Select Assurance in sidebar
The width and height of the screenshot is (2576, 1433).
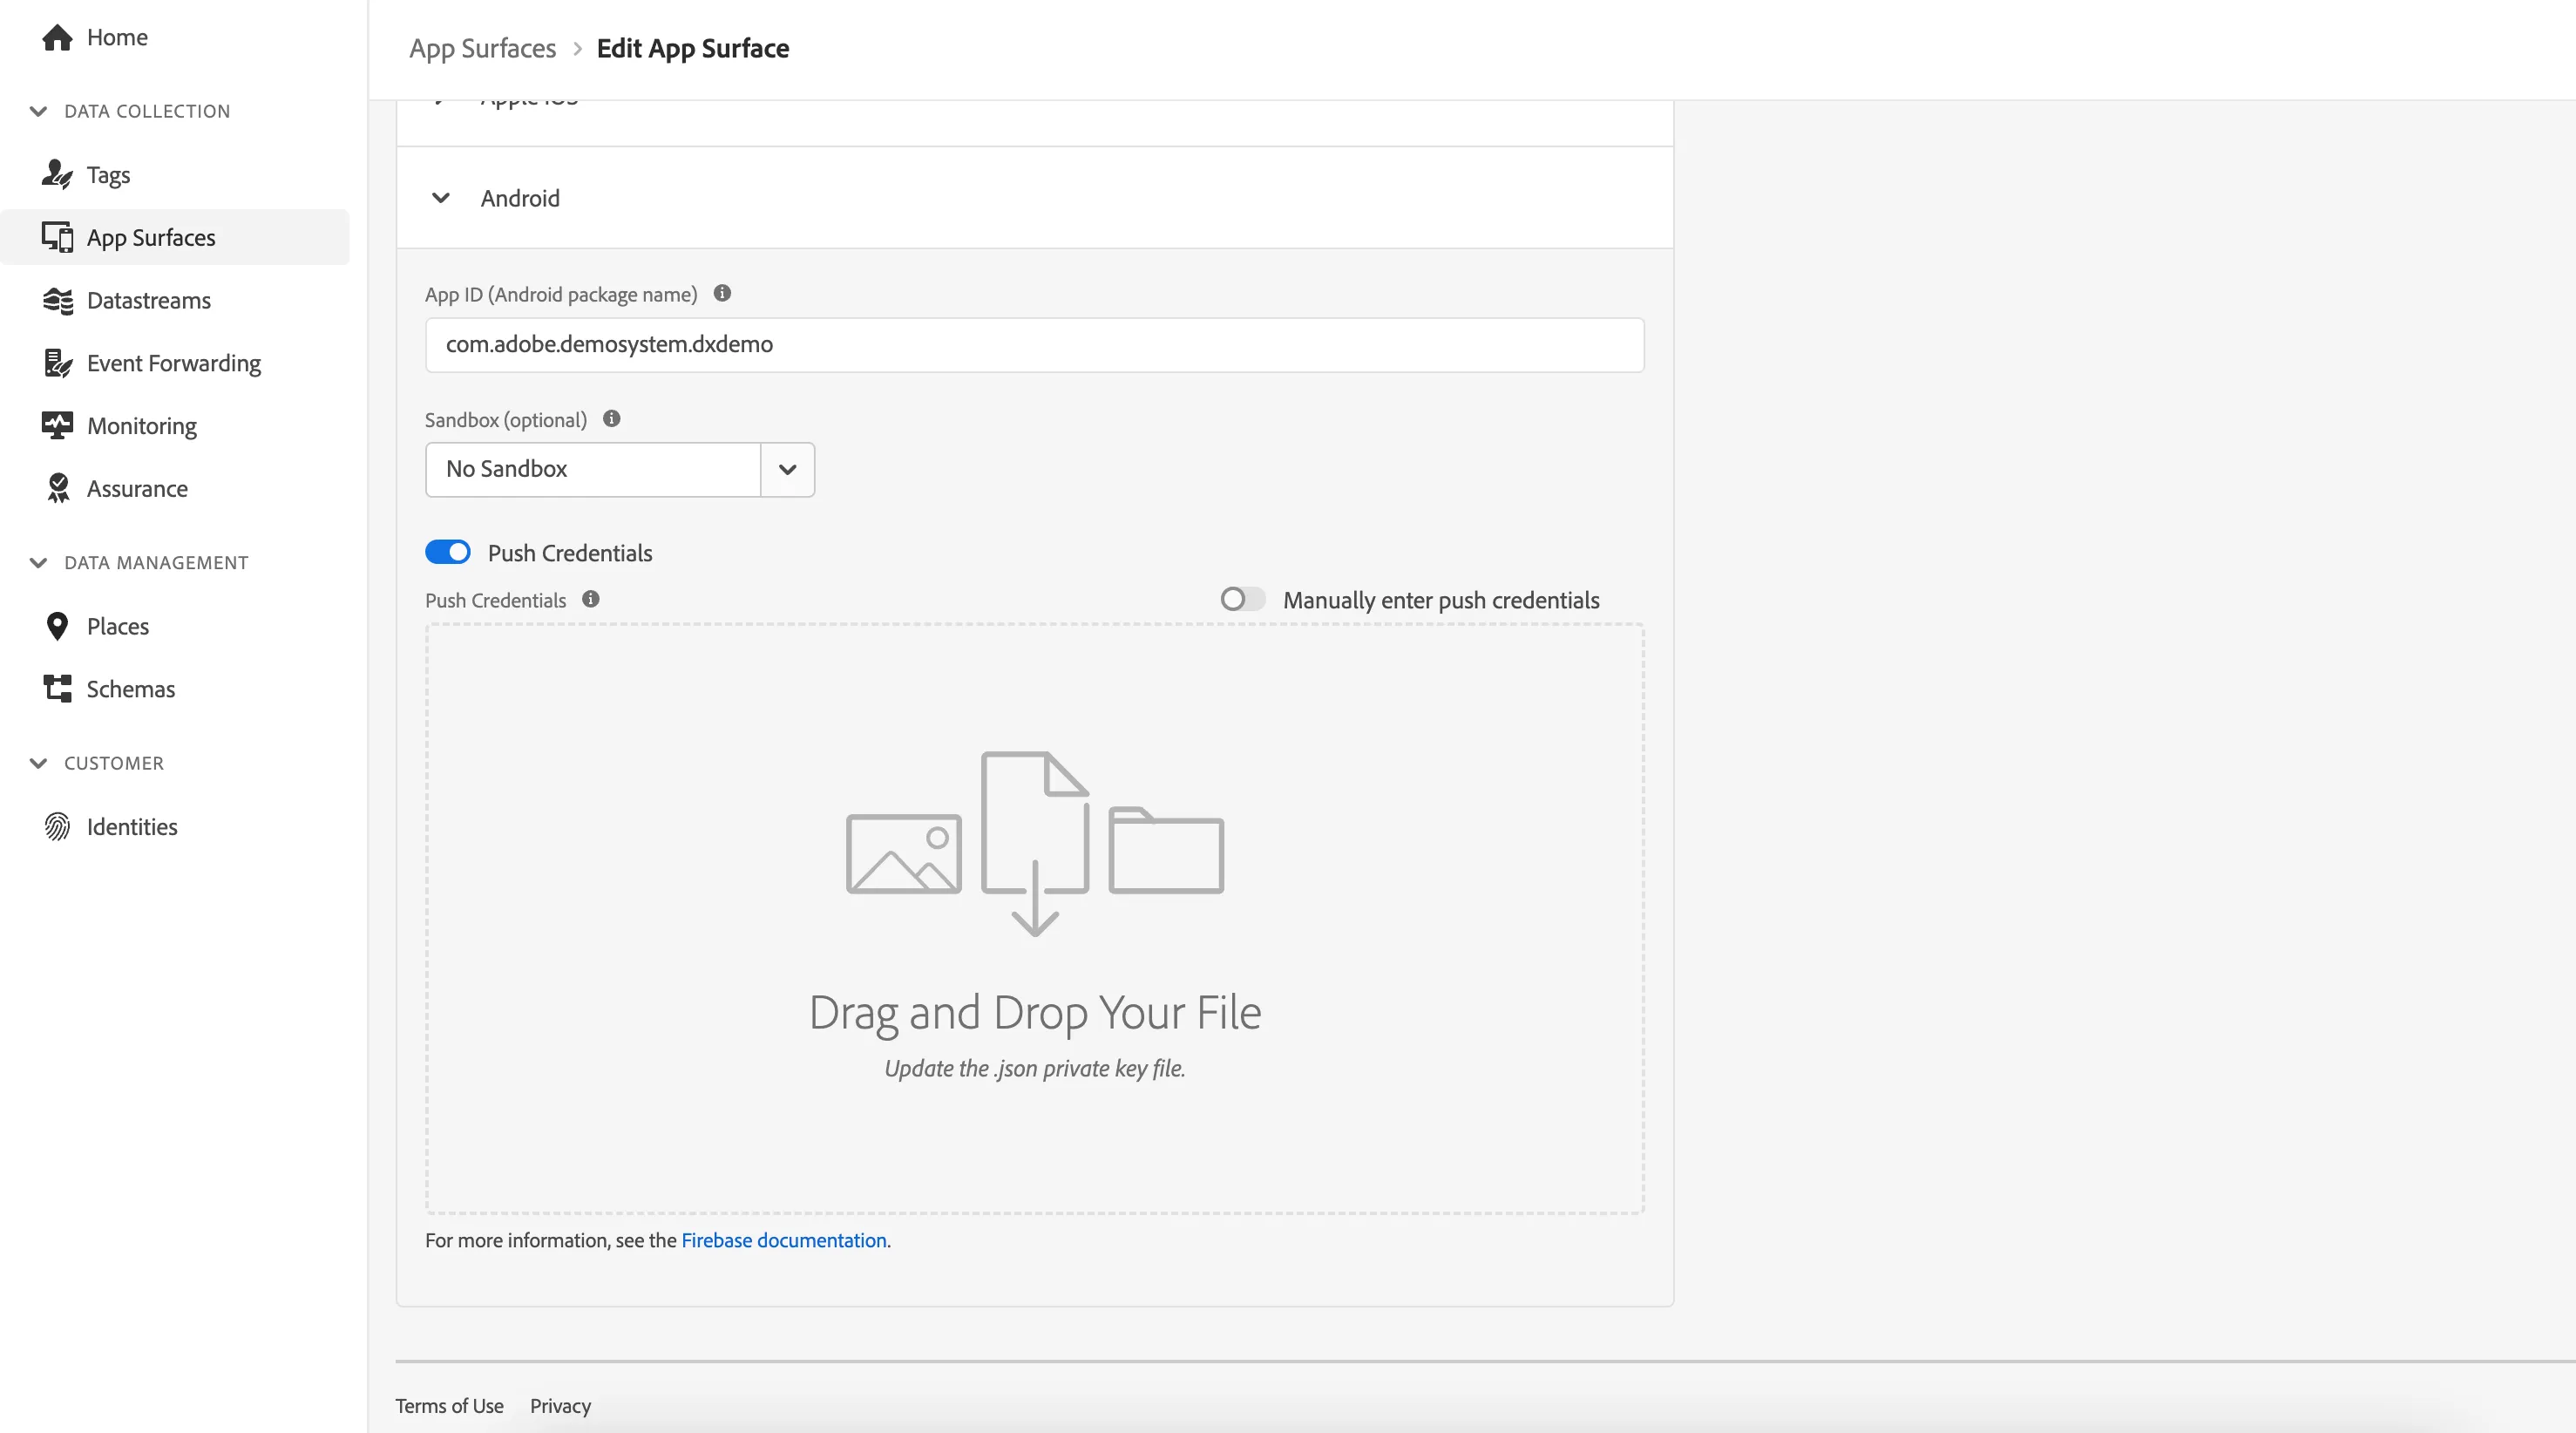tap(137, 488)
